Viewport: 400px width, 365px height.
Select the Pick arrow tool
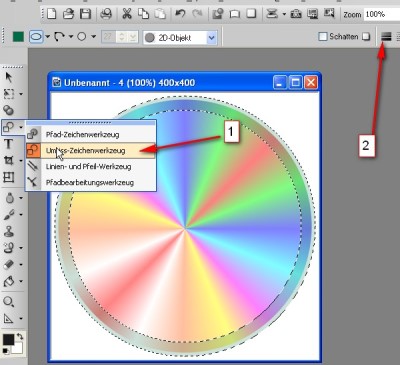[9, 77]
